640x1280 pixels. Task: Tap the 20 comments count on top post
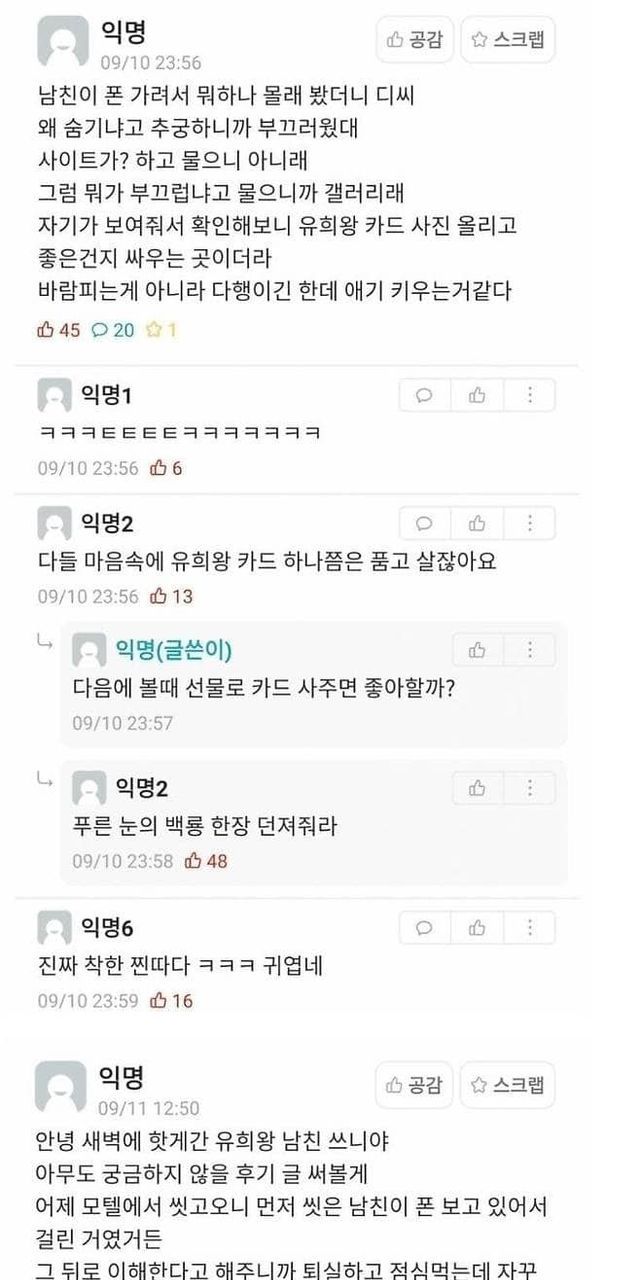[113, 330]
